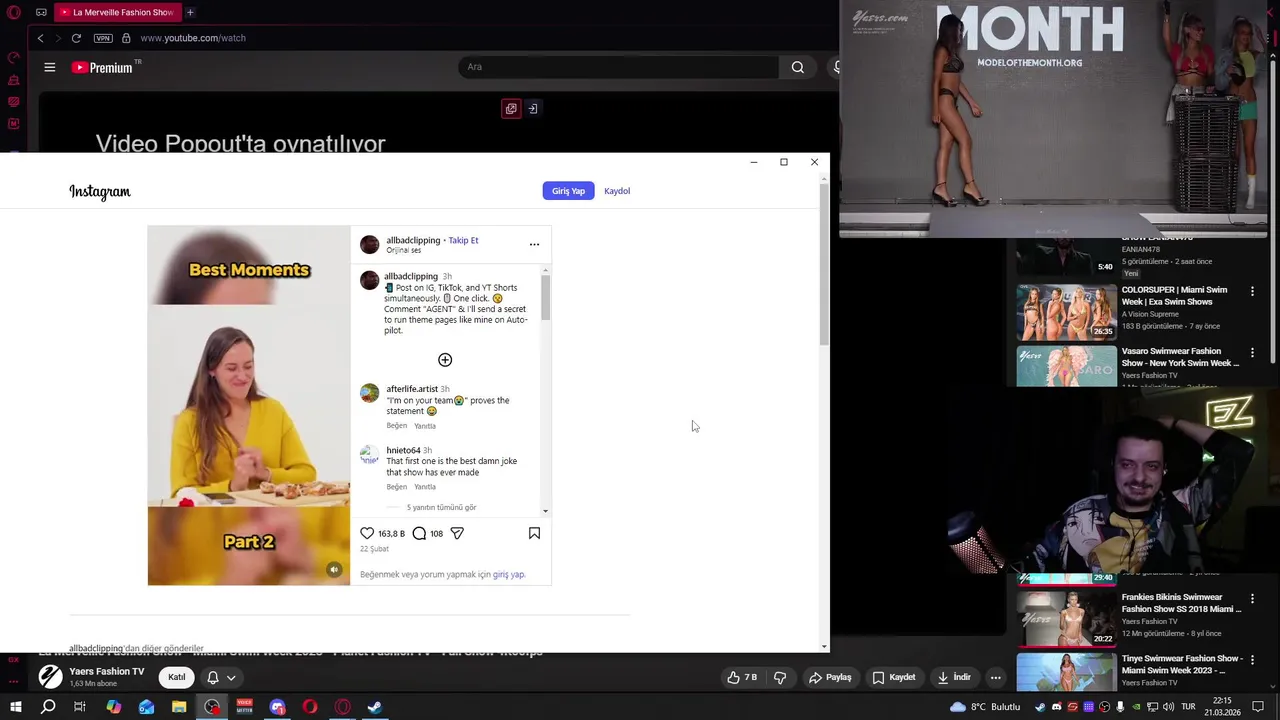
Task: Open weather widget 8°C Bulutlu
Action: pos(985,707)
